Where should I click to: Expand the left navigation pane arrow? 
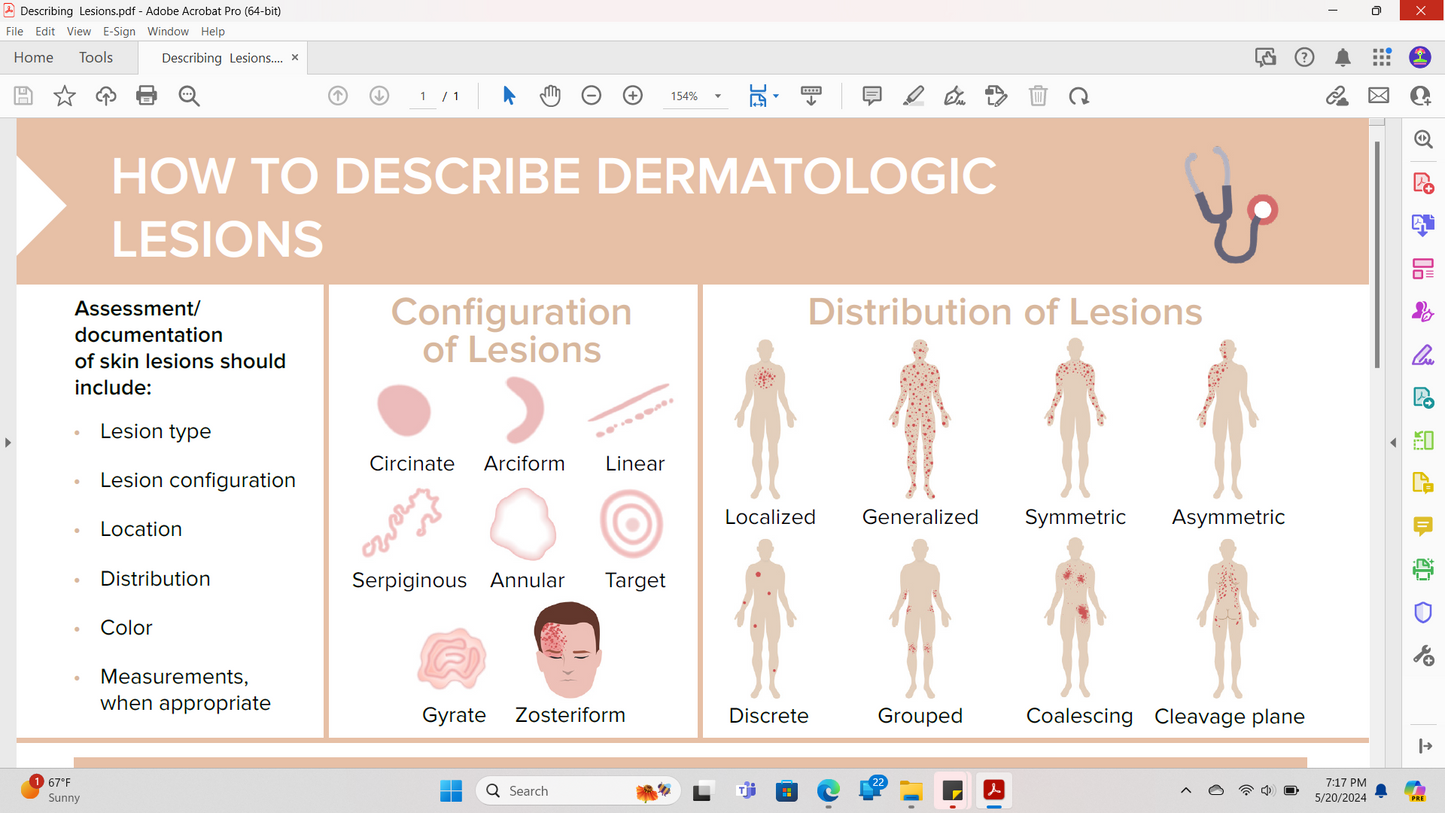point(8,442)
